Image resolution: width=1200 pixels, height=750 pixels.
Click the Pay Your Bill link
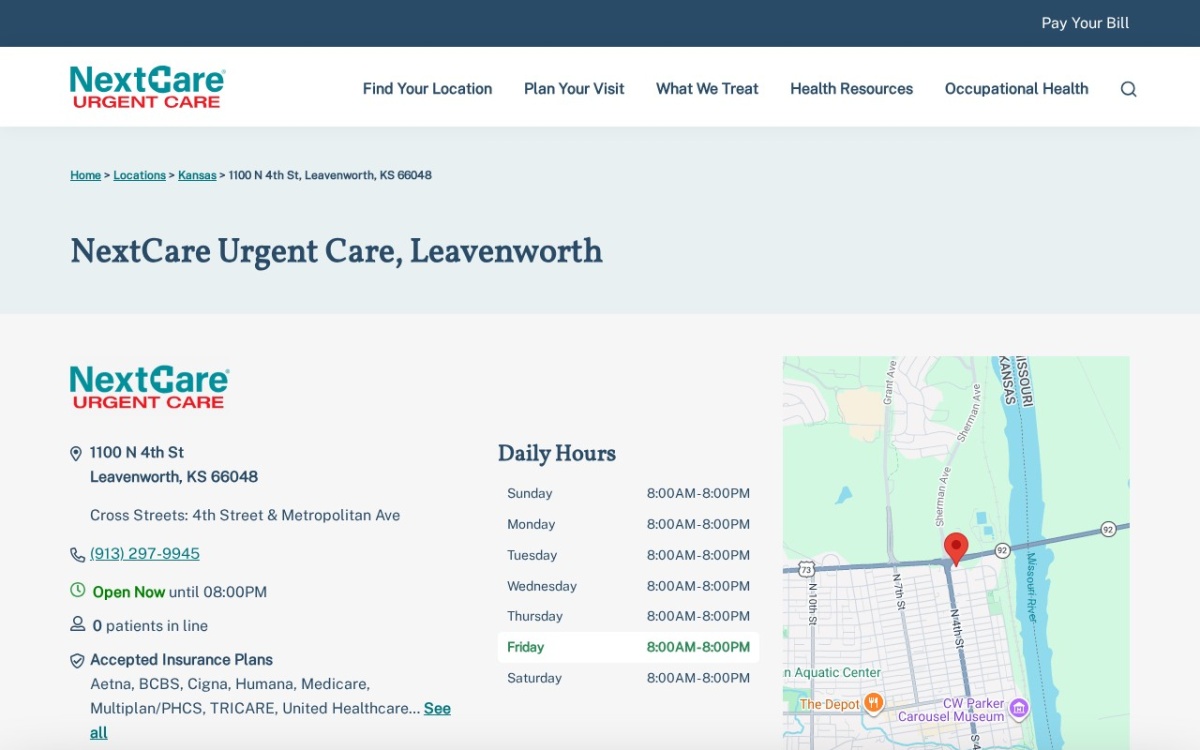coord(1085,23)
